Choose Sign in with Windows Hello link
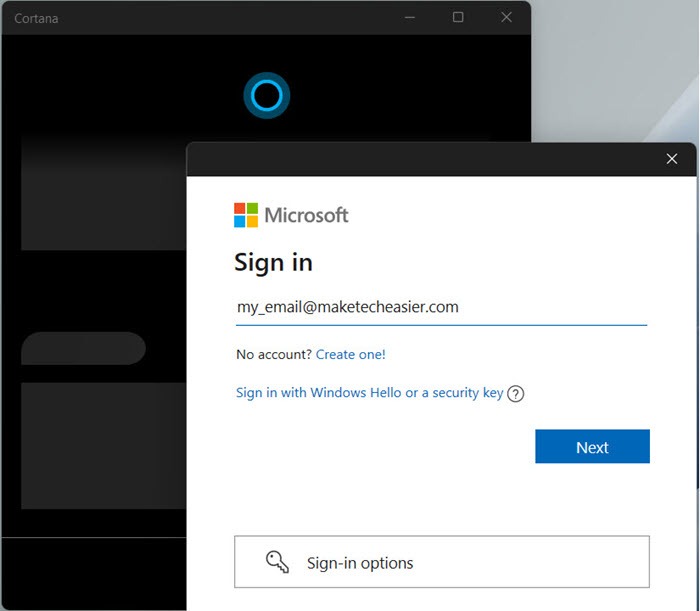 click(x=369, y=393)
